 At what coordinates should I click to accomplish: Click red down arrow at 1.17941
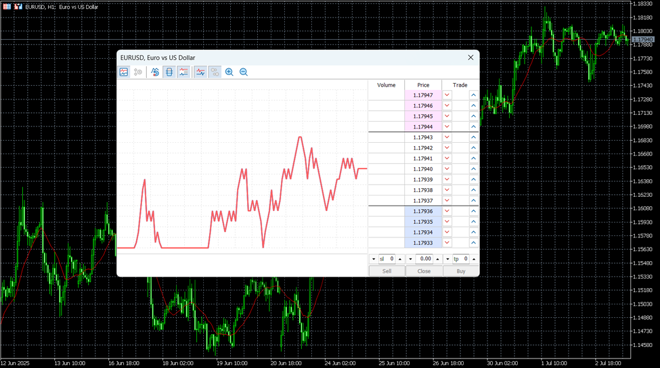tap(447, 158)
